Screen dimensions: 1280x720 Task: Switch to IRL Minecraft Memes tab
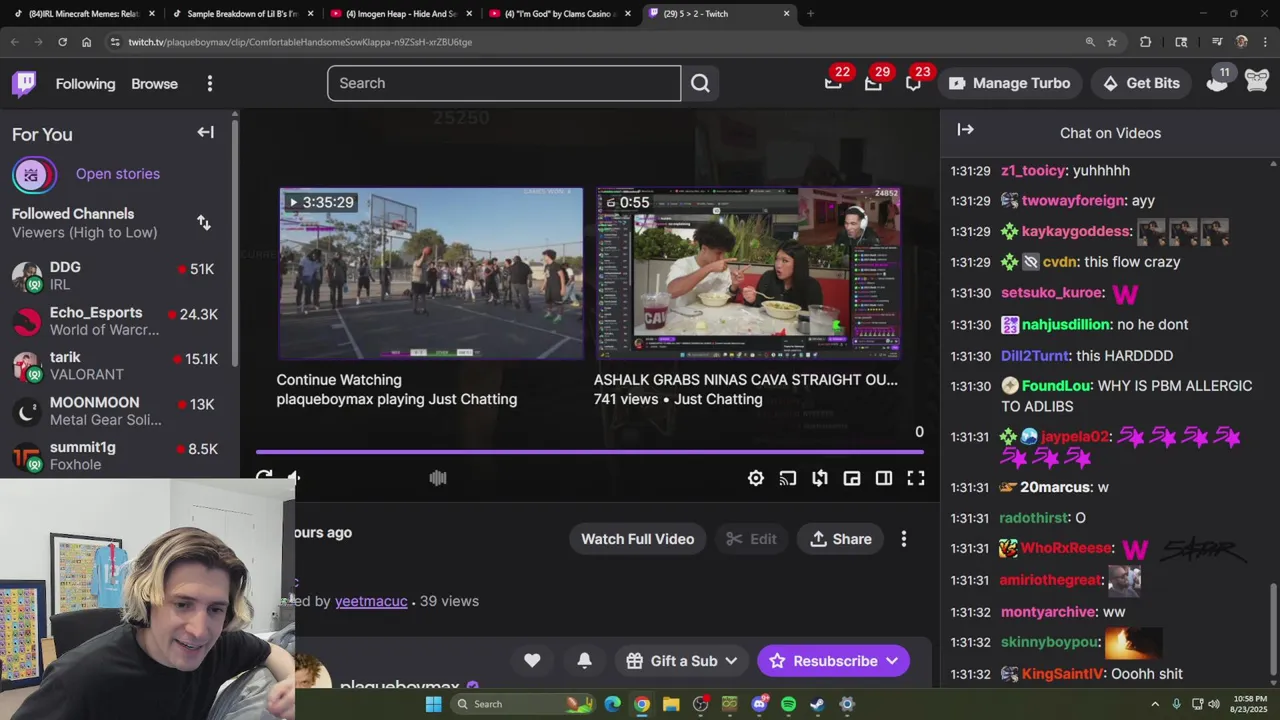pyautogui.click(x=84, y=14)
